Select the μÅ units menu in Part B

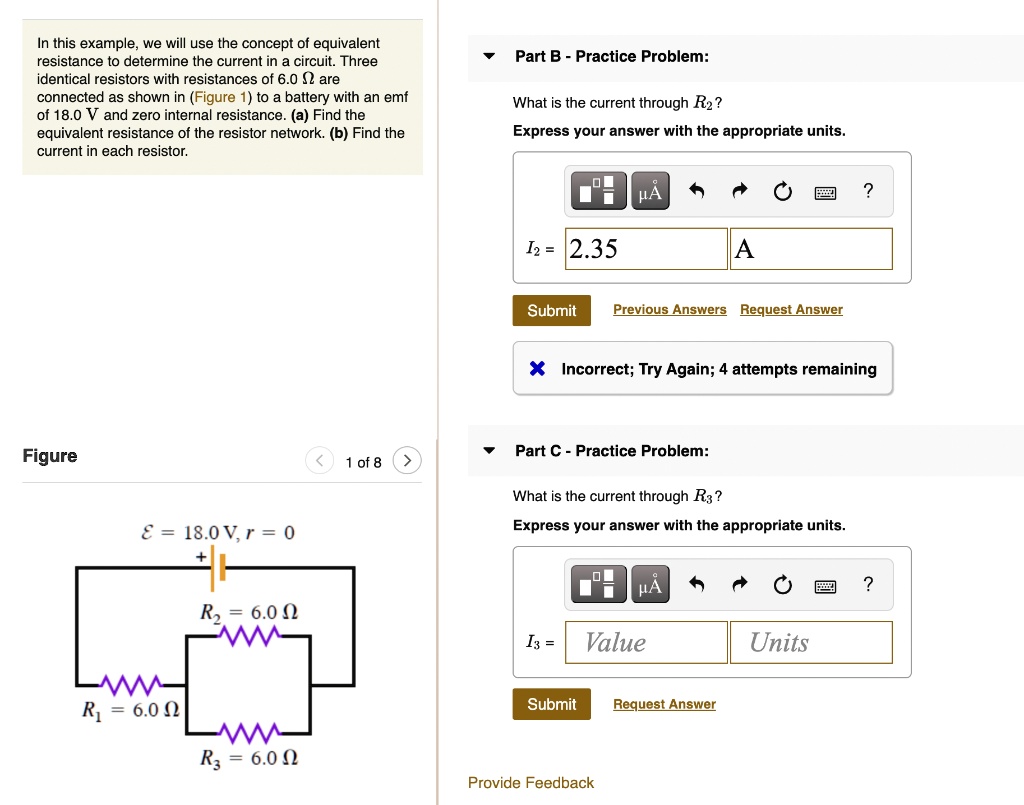[x=650, y=190]
